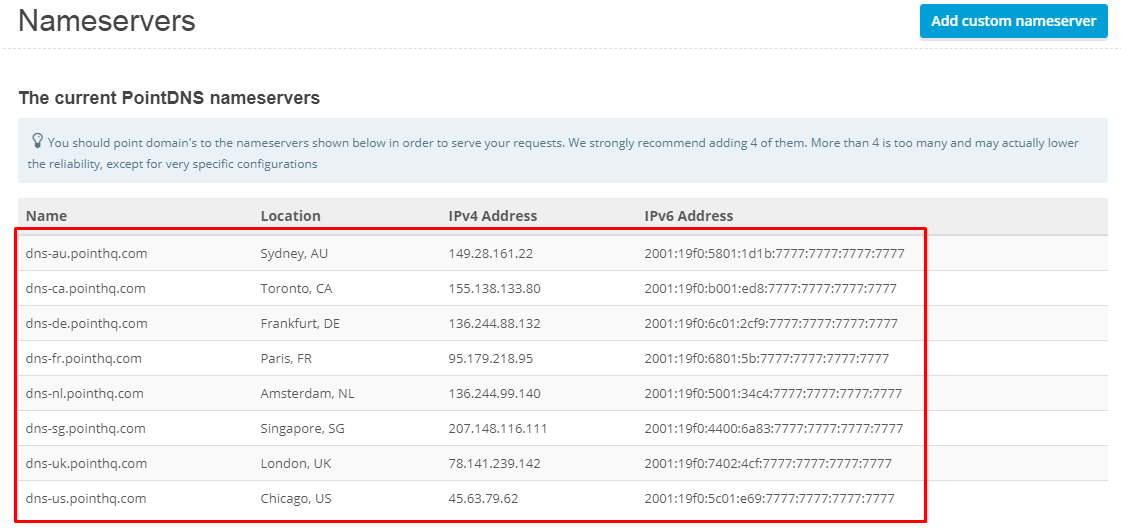The width and height of the screenshot is (1121, 529).
Task: Select the IPv4 Address column header
Action: pos(493,216)
